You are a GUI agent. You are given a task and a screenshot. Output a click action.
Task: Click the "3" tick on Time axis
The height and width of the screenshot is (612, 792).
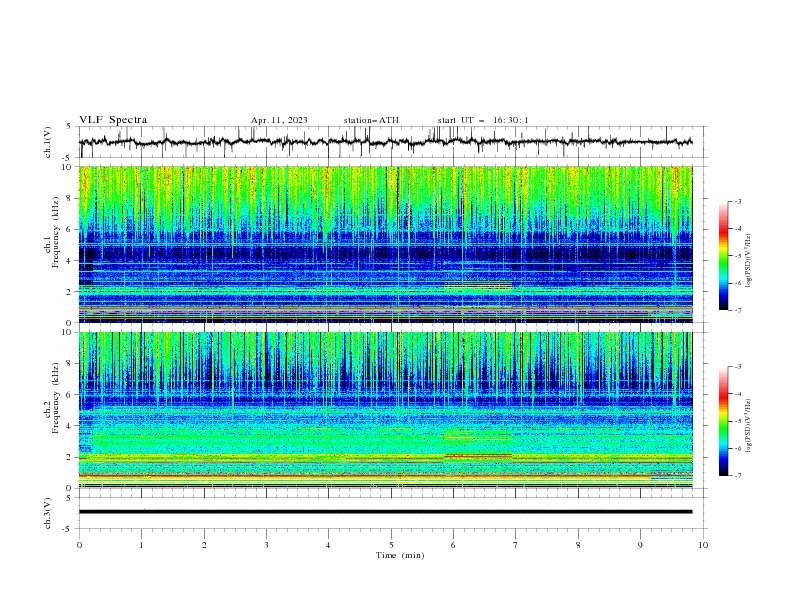[x=266, y=545]
